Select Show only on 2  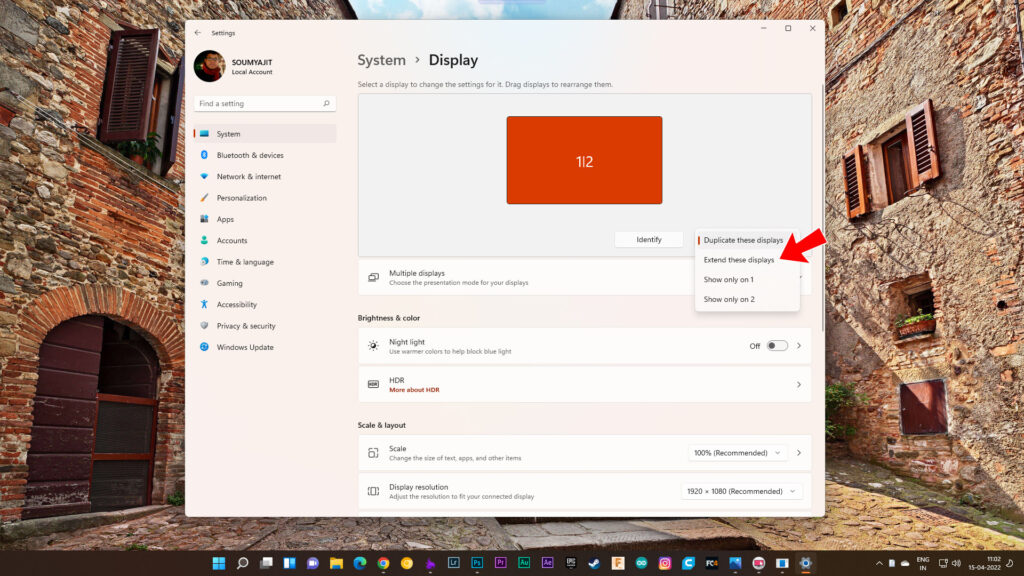[747, 299]
